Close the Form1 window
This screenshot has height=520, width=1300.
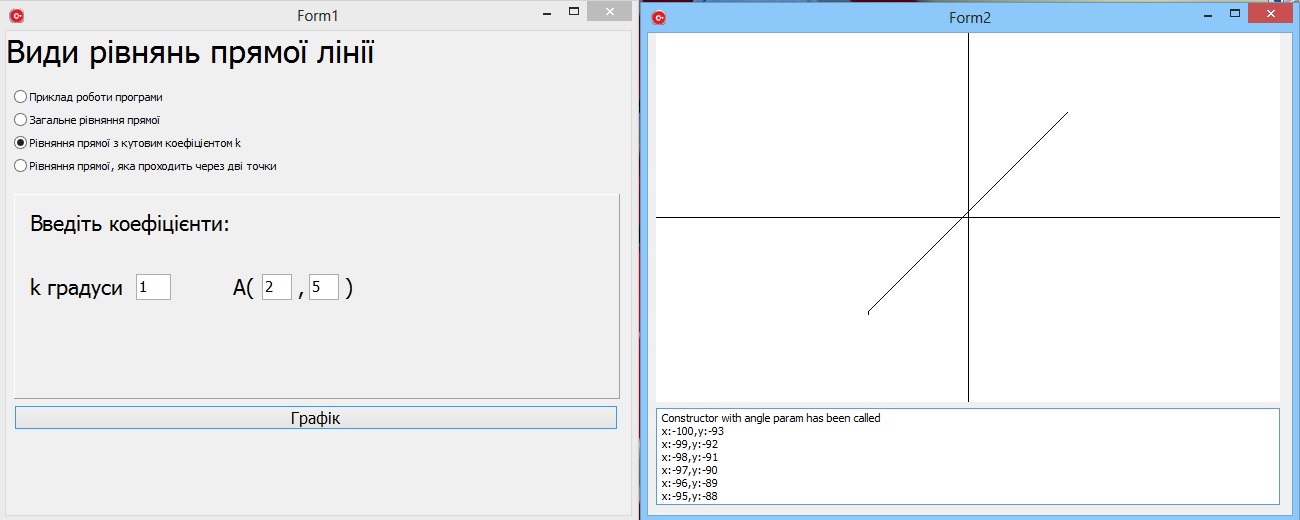(x=609, y=11)
